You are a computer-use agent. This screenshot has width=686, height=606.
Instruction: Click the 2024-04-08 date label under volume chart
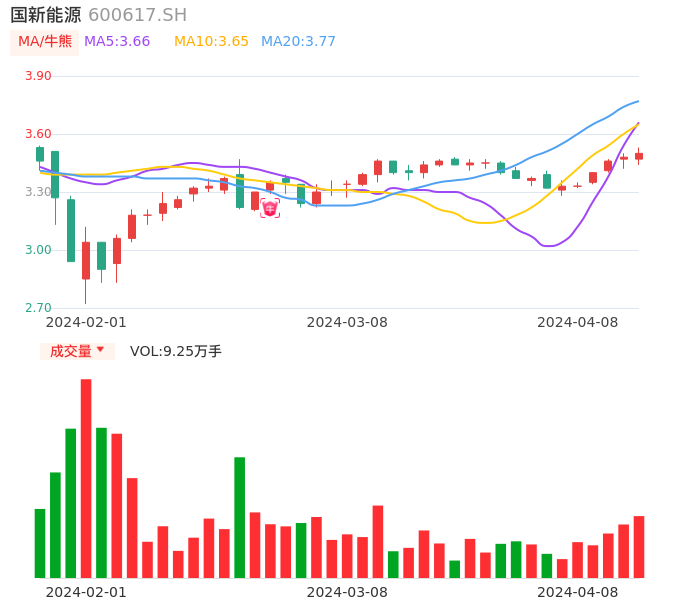point(578,591)
